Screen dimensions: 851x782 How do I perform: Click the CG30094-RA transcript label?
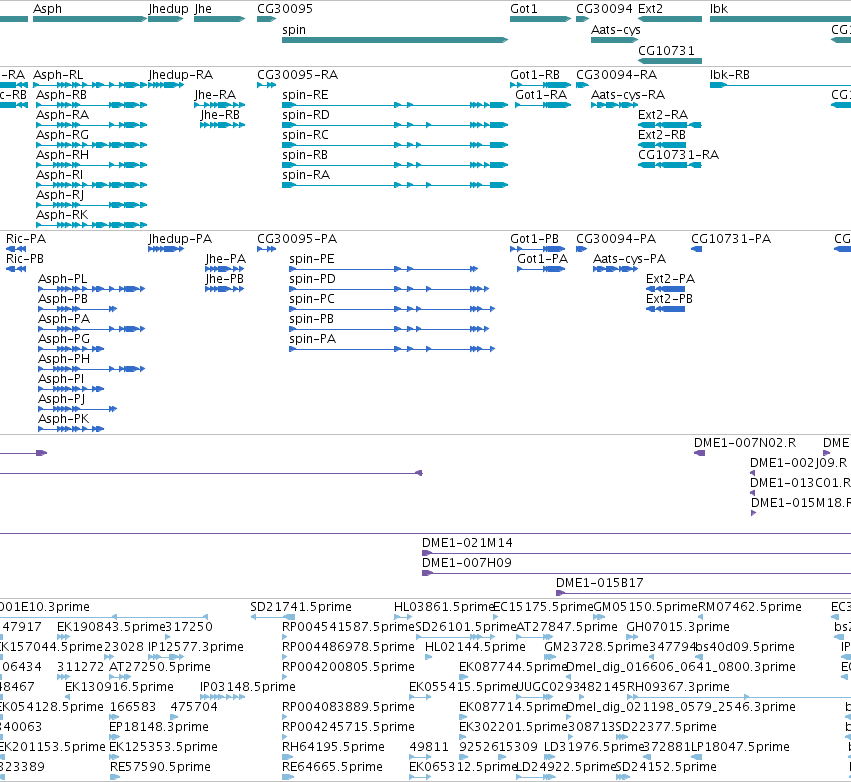click(x=617, y=75)
